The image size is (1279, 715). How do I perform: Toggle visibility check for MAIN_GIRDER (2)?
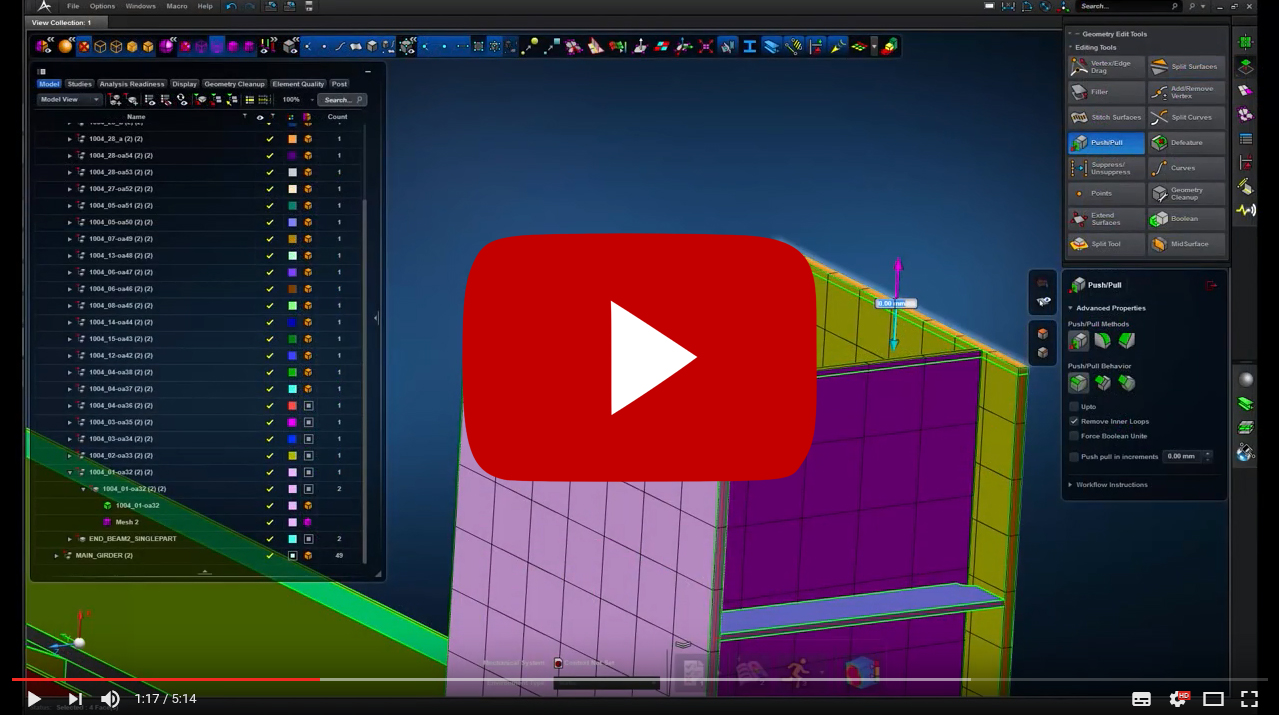tap(269, 555)
